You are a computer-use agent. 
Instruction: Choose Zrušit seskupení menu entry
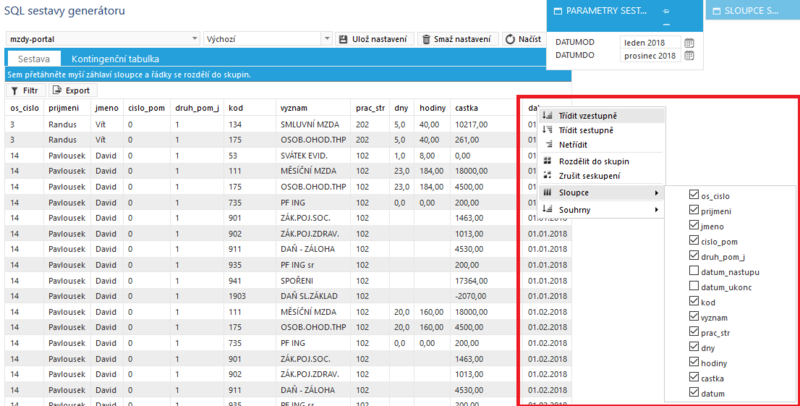(x=602, y=175)
